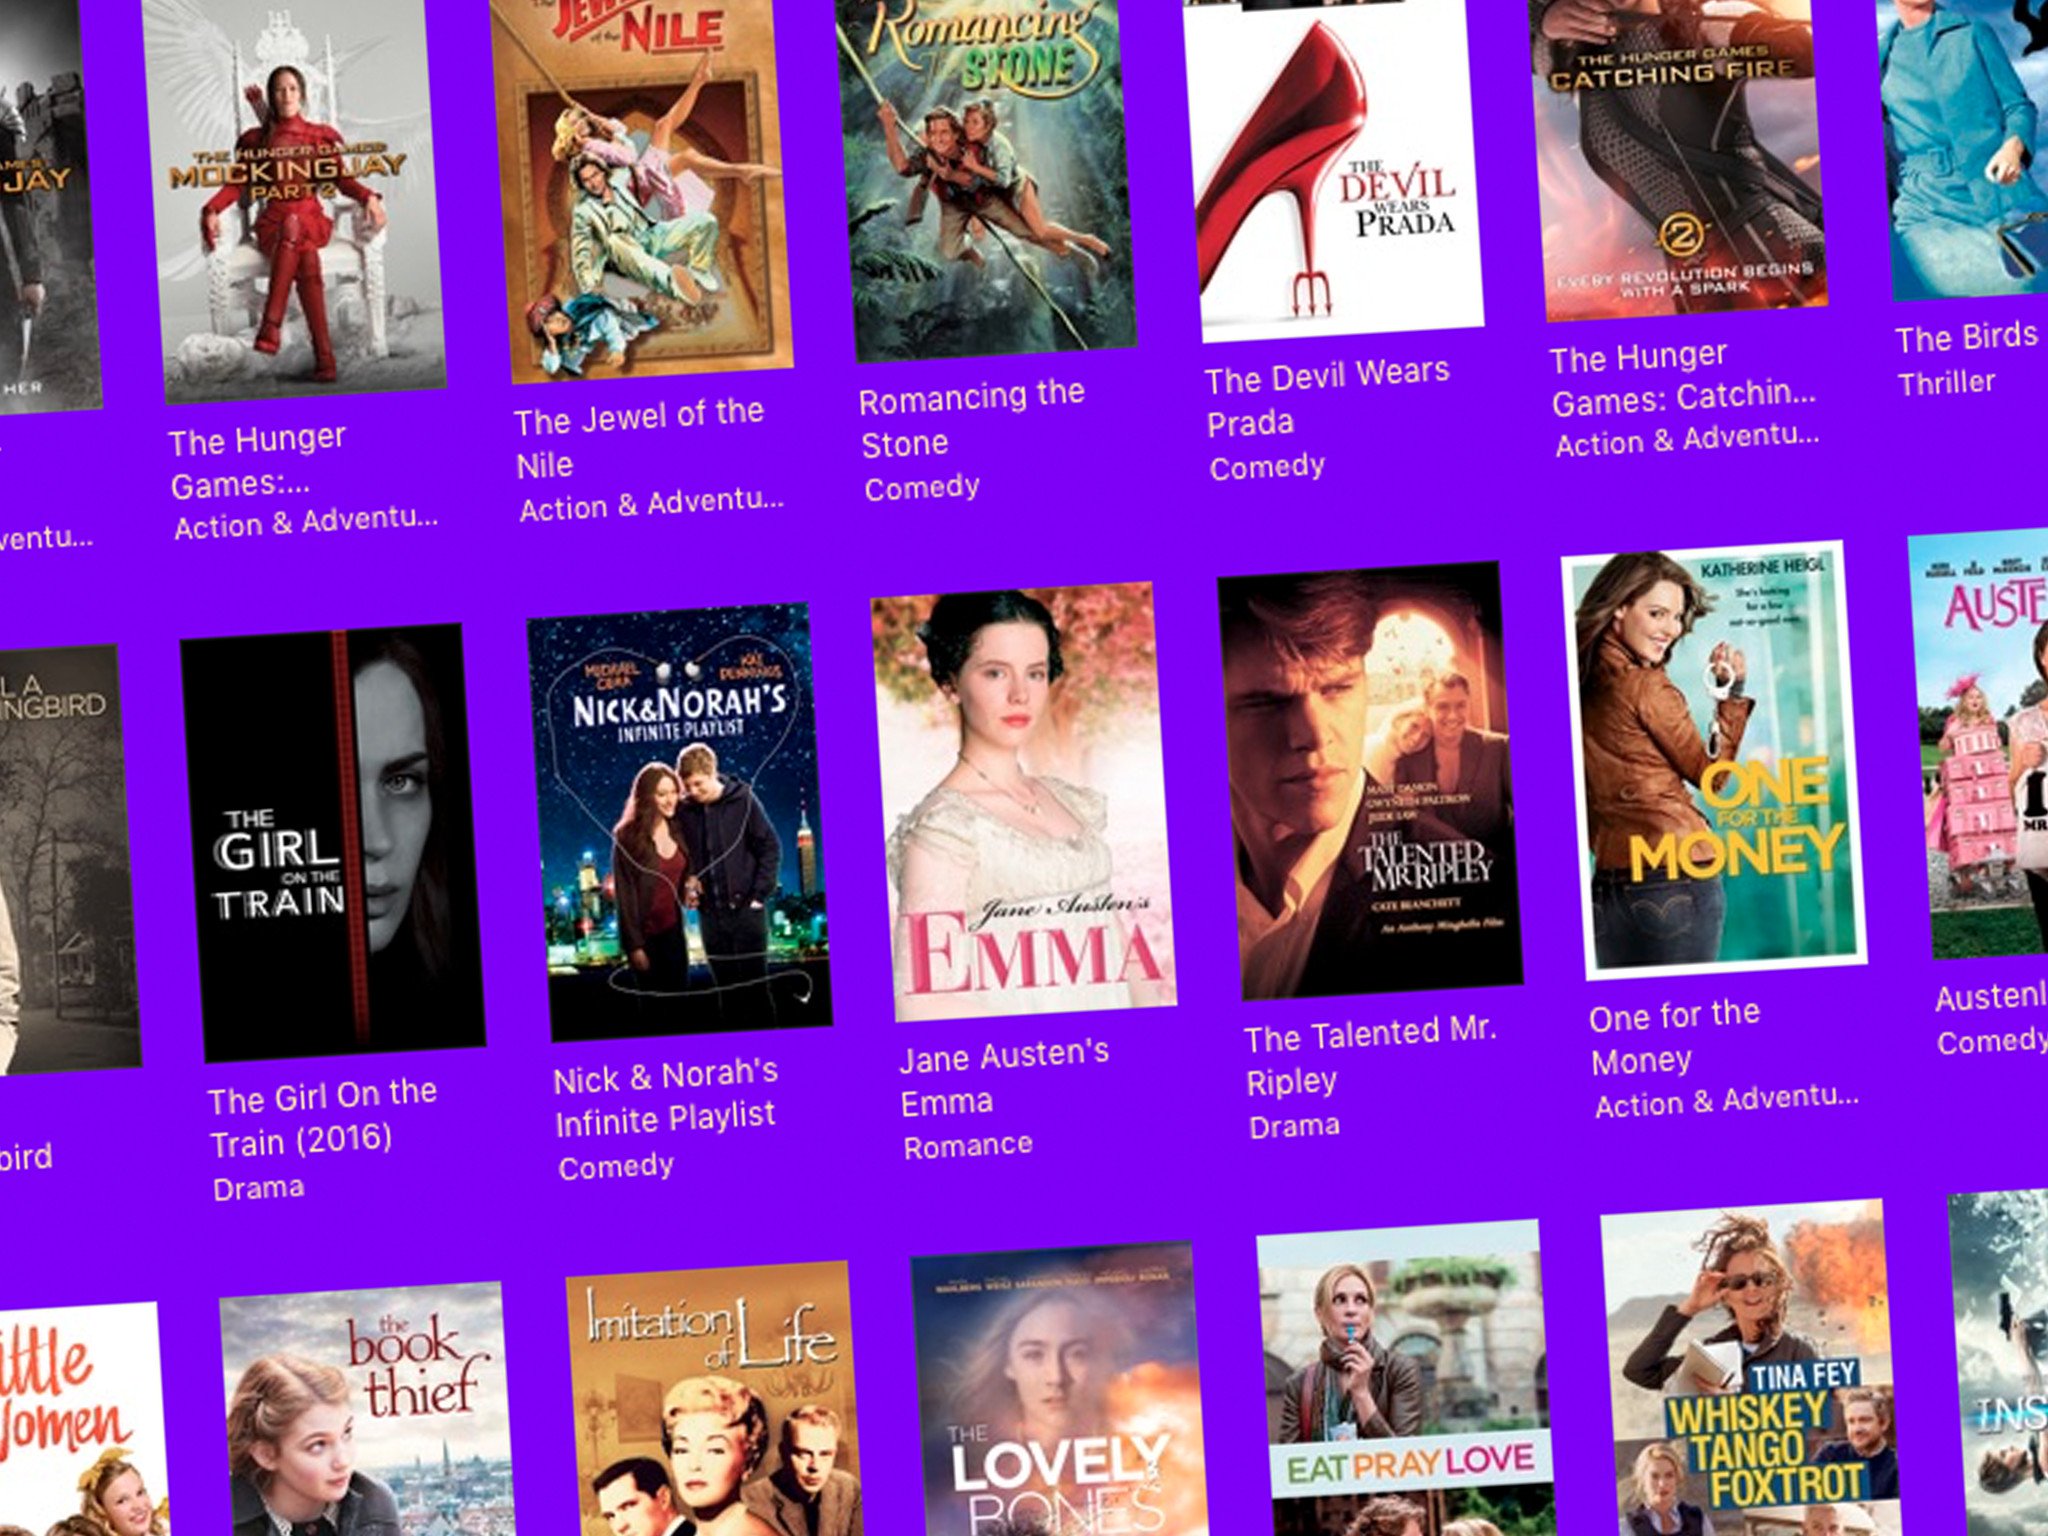The width and height of the screenshot is (2048, 1536).
Task: Open The Girl on the Train poster
Action: [x=333, y=842]
